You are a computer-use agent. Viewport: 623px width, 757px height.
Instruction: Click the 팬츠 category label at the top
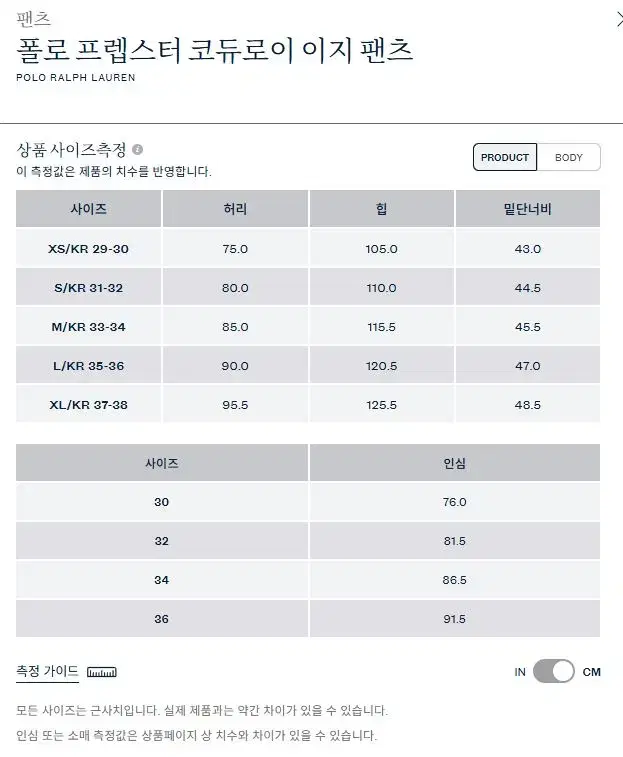click(33, 19)
